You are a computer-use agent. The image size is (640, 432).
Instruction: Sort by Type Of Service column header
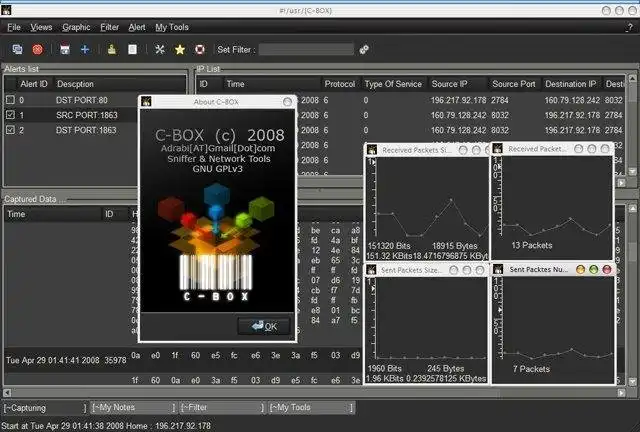click(x=393, y=84)
